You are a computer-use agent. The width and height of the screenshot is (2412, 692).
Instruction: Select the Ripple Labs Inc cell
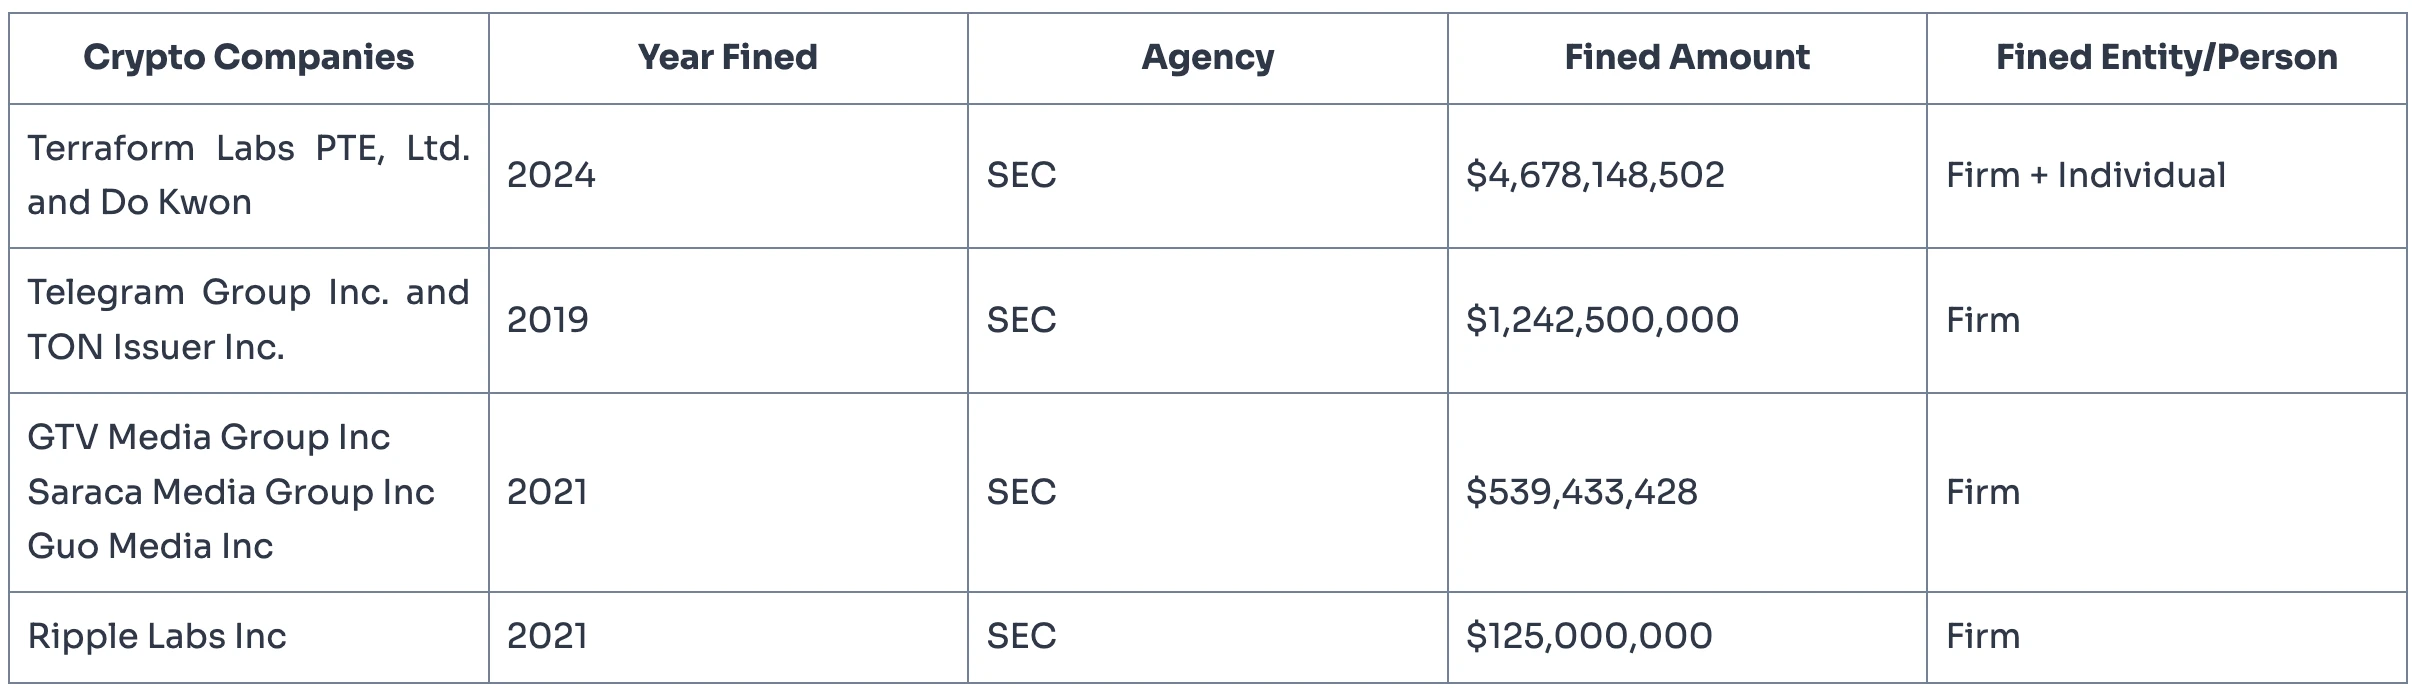(x=157, y=636)
